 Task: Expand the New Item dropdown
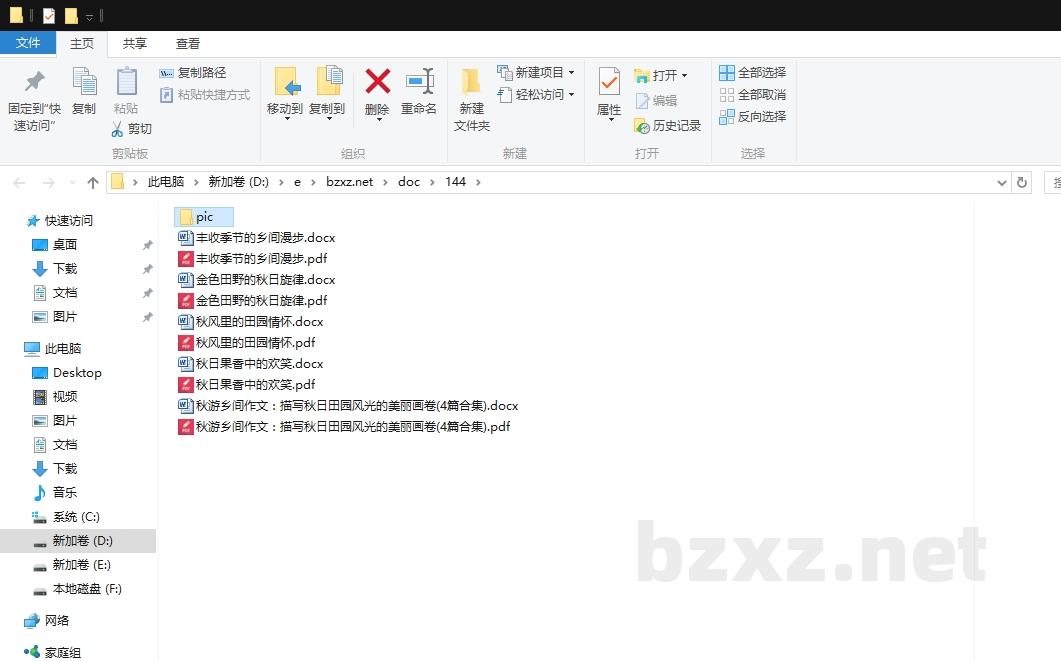coord(571,73)
